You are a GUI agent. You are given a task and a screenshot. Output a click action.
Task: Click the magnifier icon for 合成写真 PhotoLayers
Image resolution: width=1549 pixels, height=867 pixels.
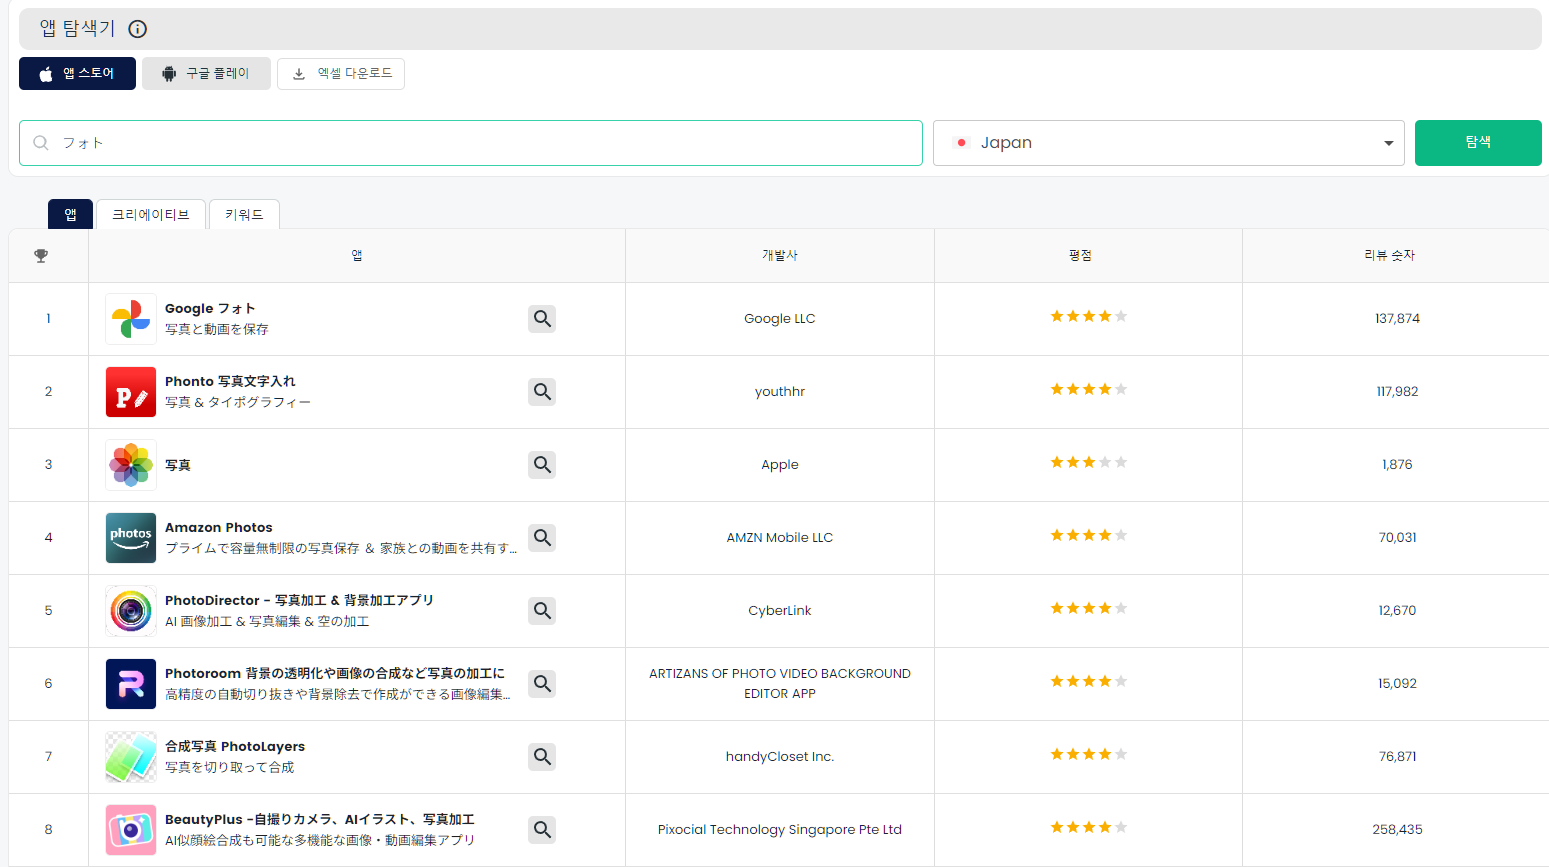click(542, 757)
